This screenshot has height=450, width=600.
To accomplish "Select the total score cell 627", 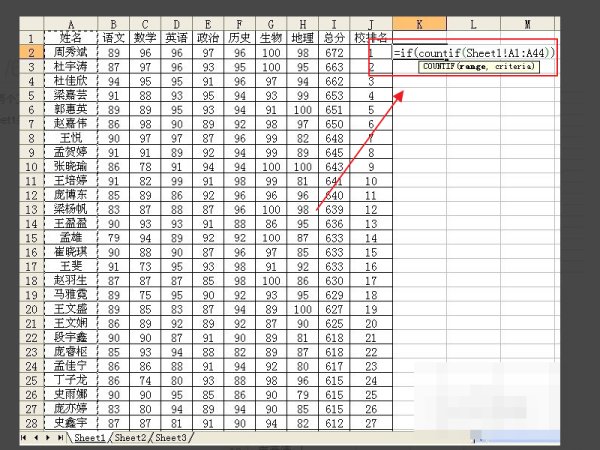I will [334, 309].
